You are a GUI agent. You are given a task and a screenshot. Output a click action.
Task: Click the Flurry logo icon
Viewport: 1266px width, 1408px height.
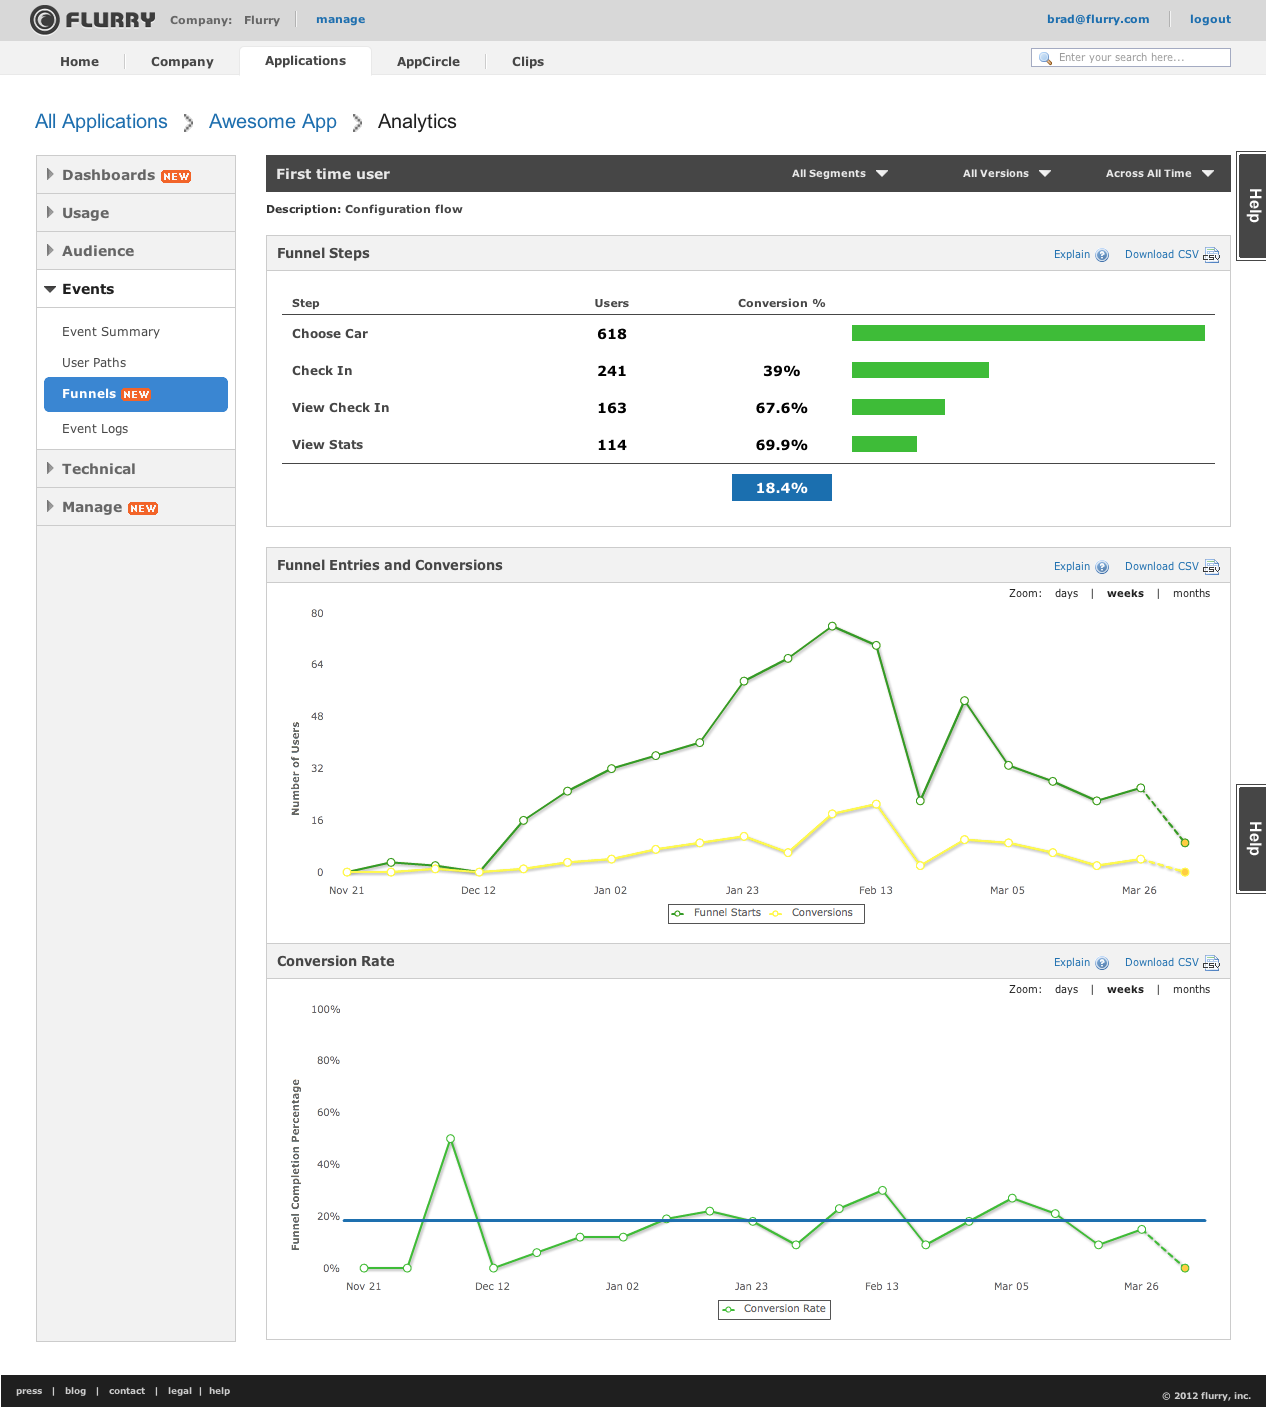tap(45, 20)
